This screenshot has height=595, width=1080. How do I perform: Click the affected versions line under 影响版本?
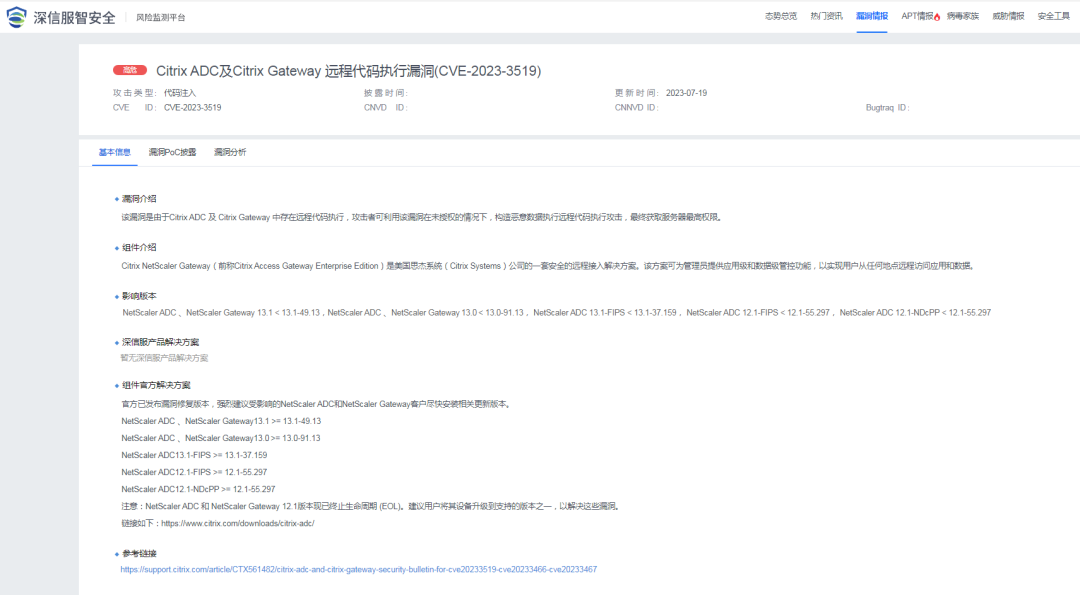tap(557, 313)
